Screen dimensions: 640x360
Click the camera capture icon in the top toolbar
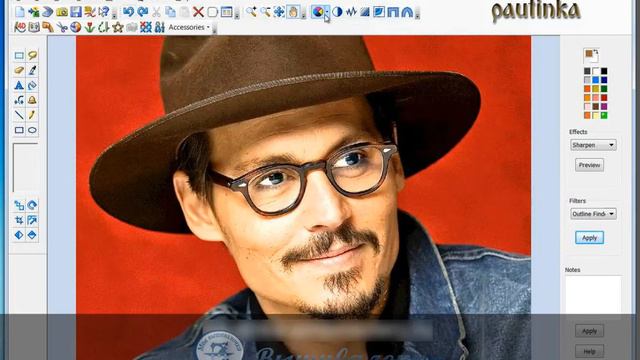[x=62, y=12]
